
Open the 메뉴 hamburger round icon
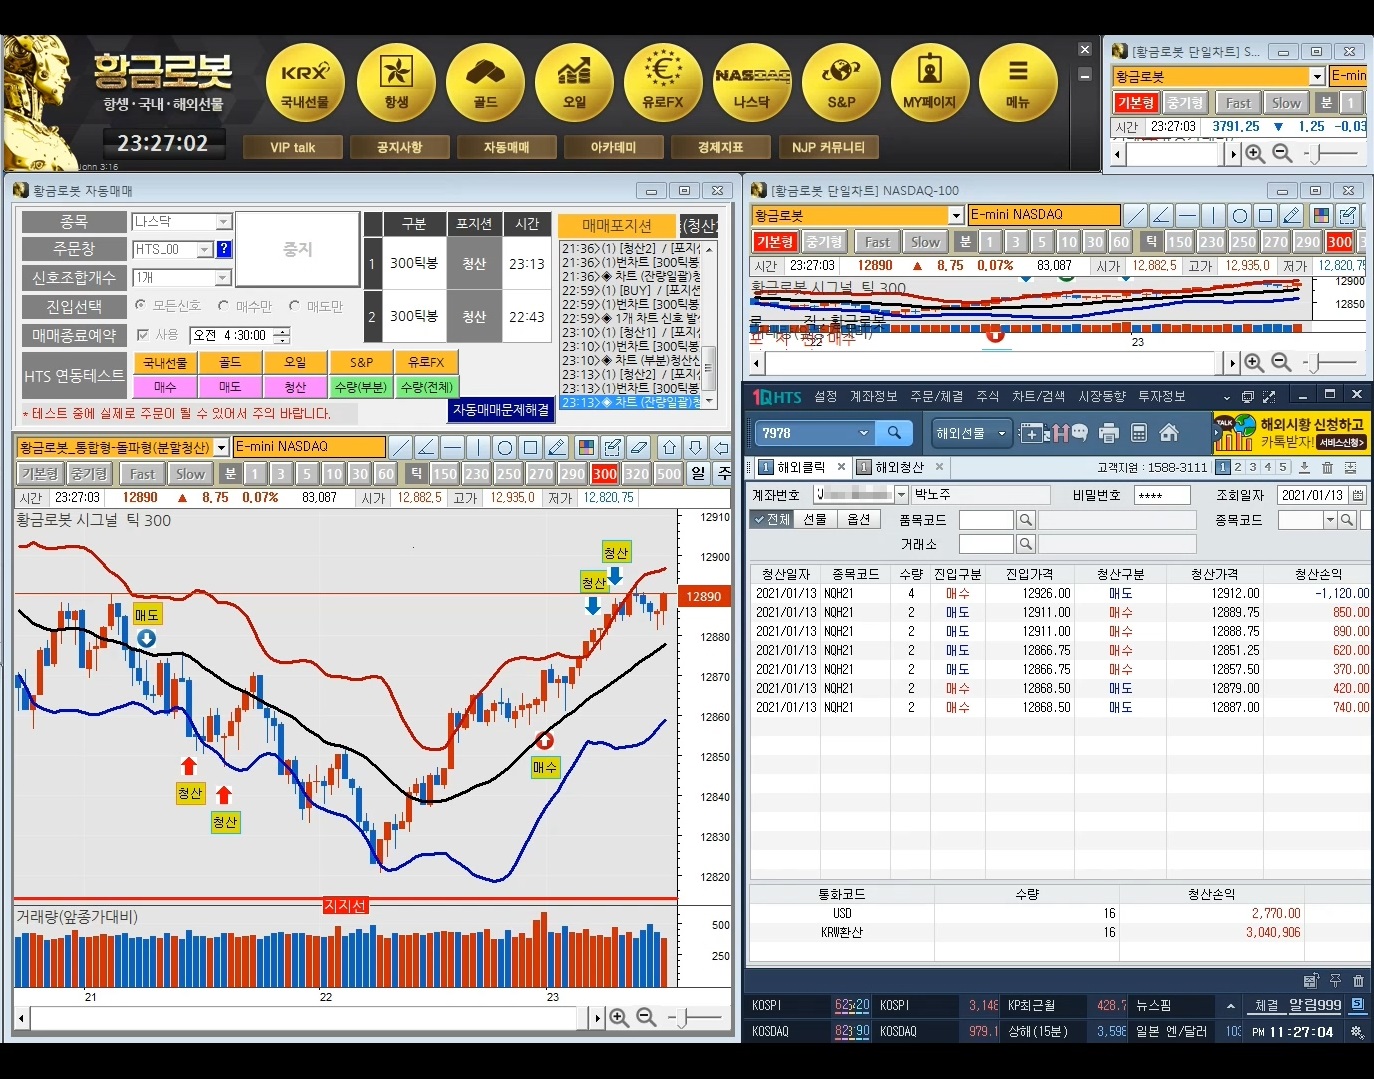click(x=1018, y=83)
